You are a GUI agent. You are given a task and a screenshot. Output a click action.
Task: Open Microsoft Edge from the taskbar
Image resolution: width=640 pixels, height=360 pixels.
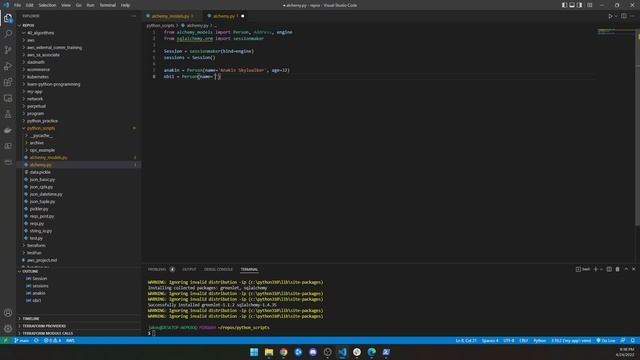(371, 352)
